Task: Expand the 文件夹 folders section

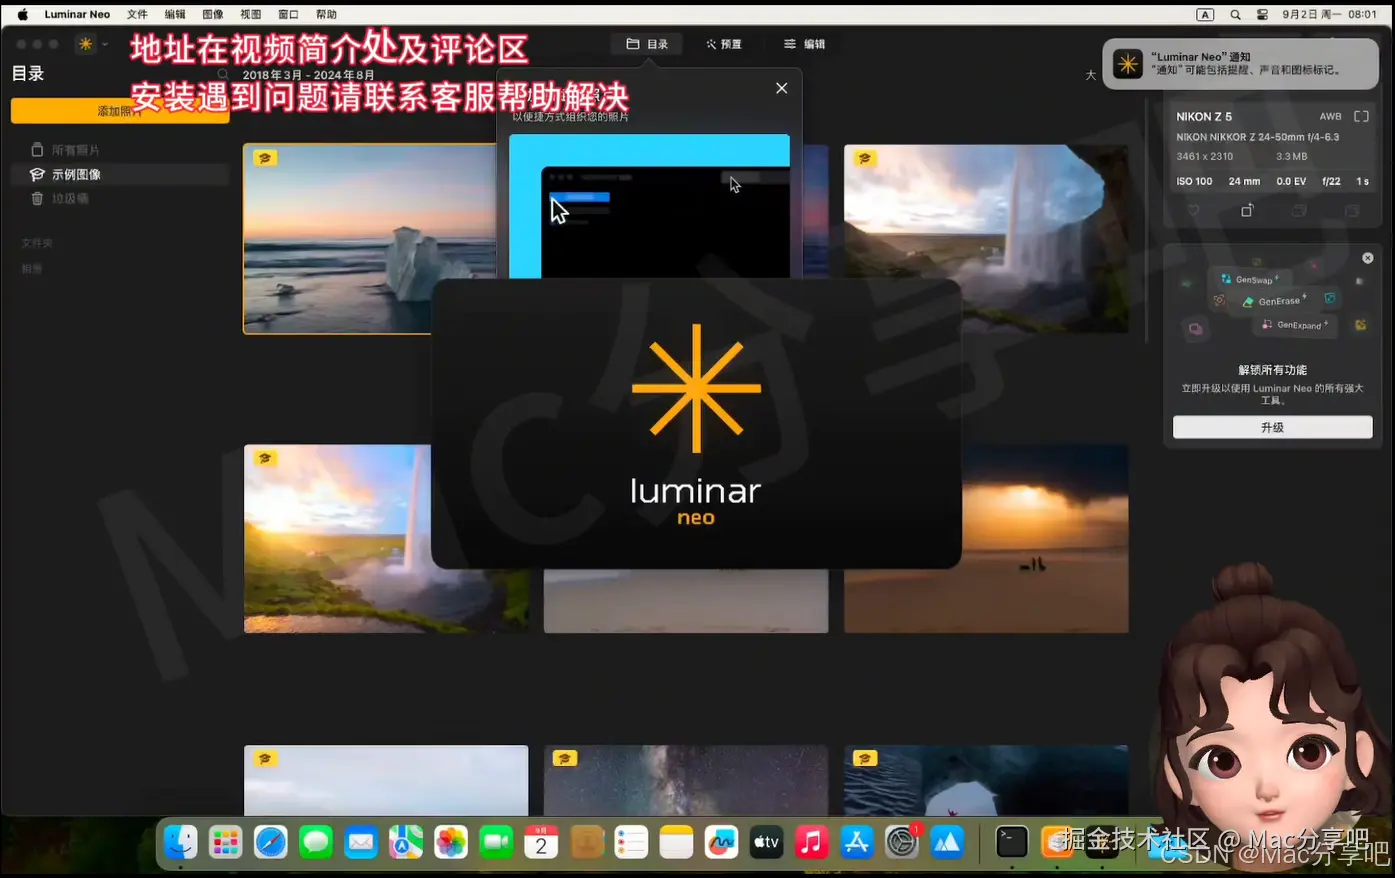Action: point(37,242)
